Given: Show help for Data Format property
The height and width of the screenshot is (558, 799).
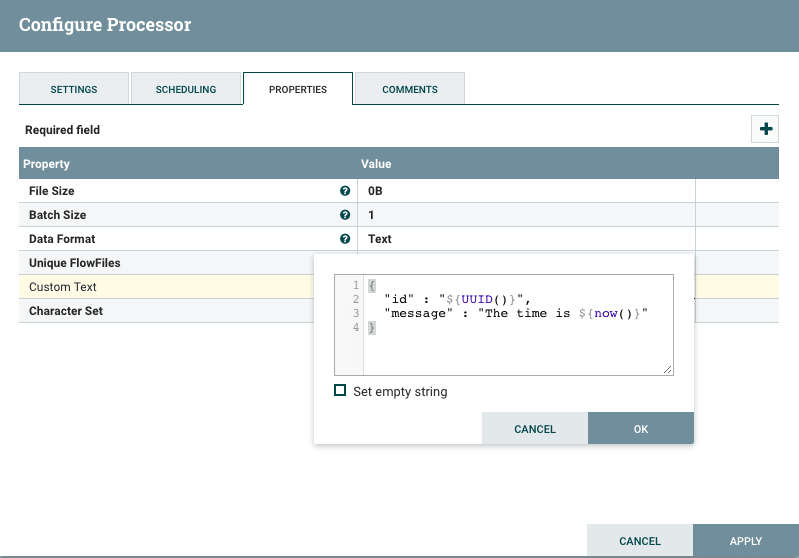Looking at the screenshot, I should (x=345, y=238).
